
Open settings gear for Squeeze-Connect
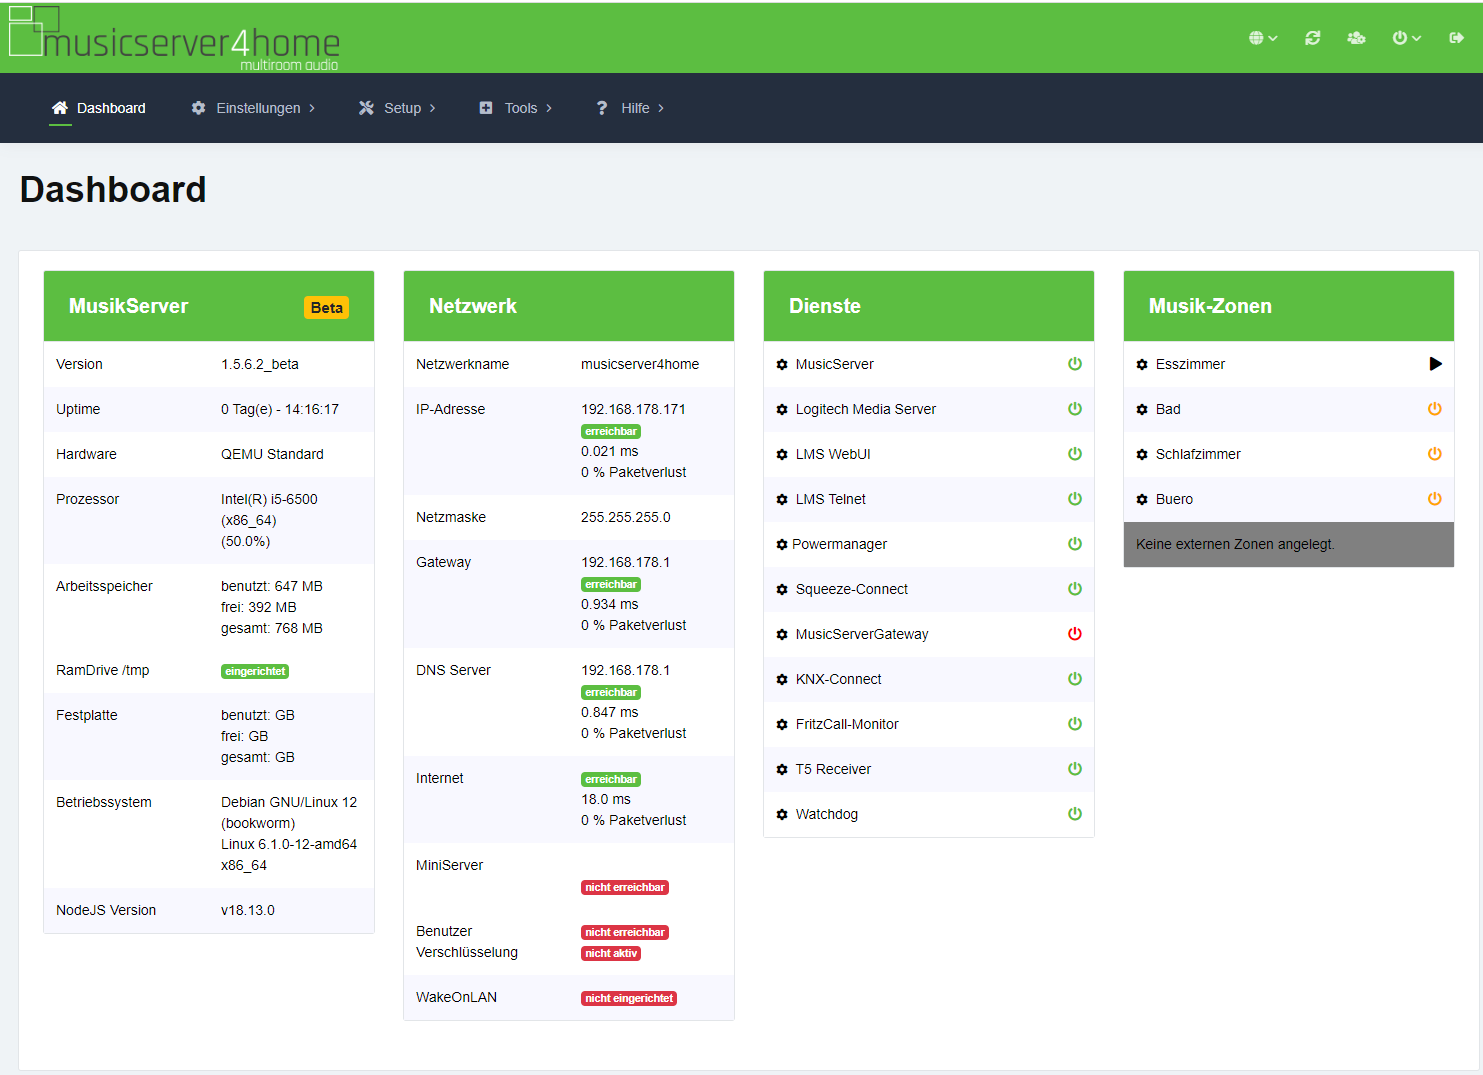point(782,590)
